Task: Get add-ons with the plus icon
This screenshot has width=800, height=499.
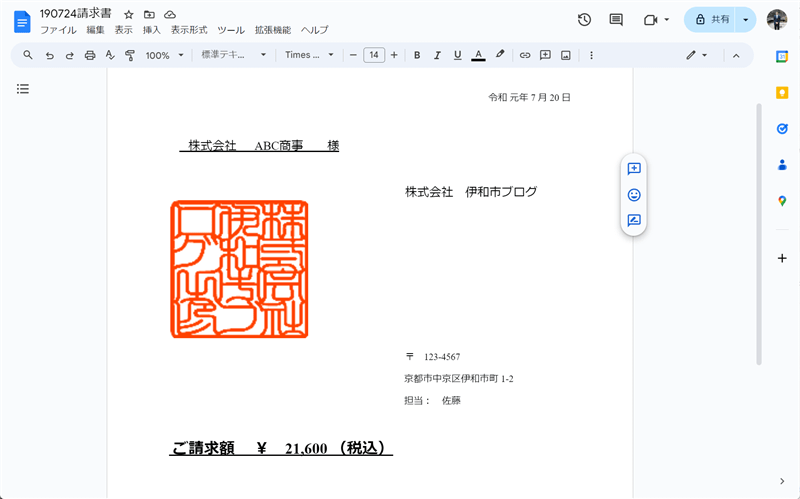Action: 782,258
